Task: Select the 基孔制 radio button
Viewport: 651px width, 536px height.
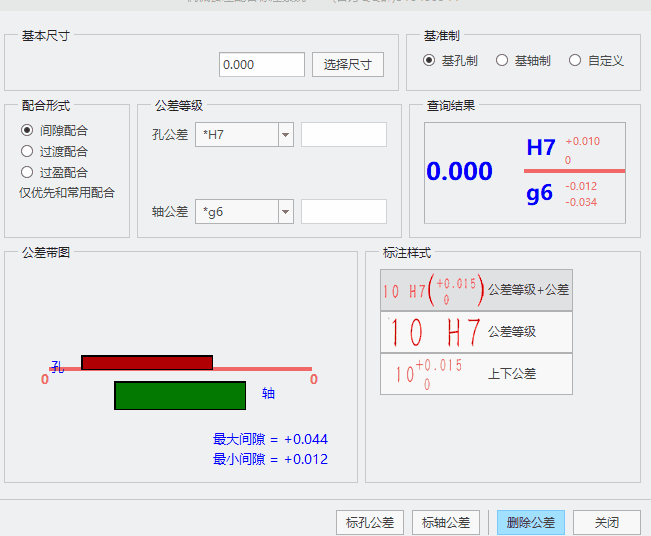Action: (429, 61)
